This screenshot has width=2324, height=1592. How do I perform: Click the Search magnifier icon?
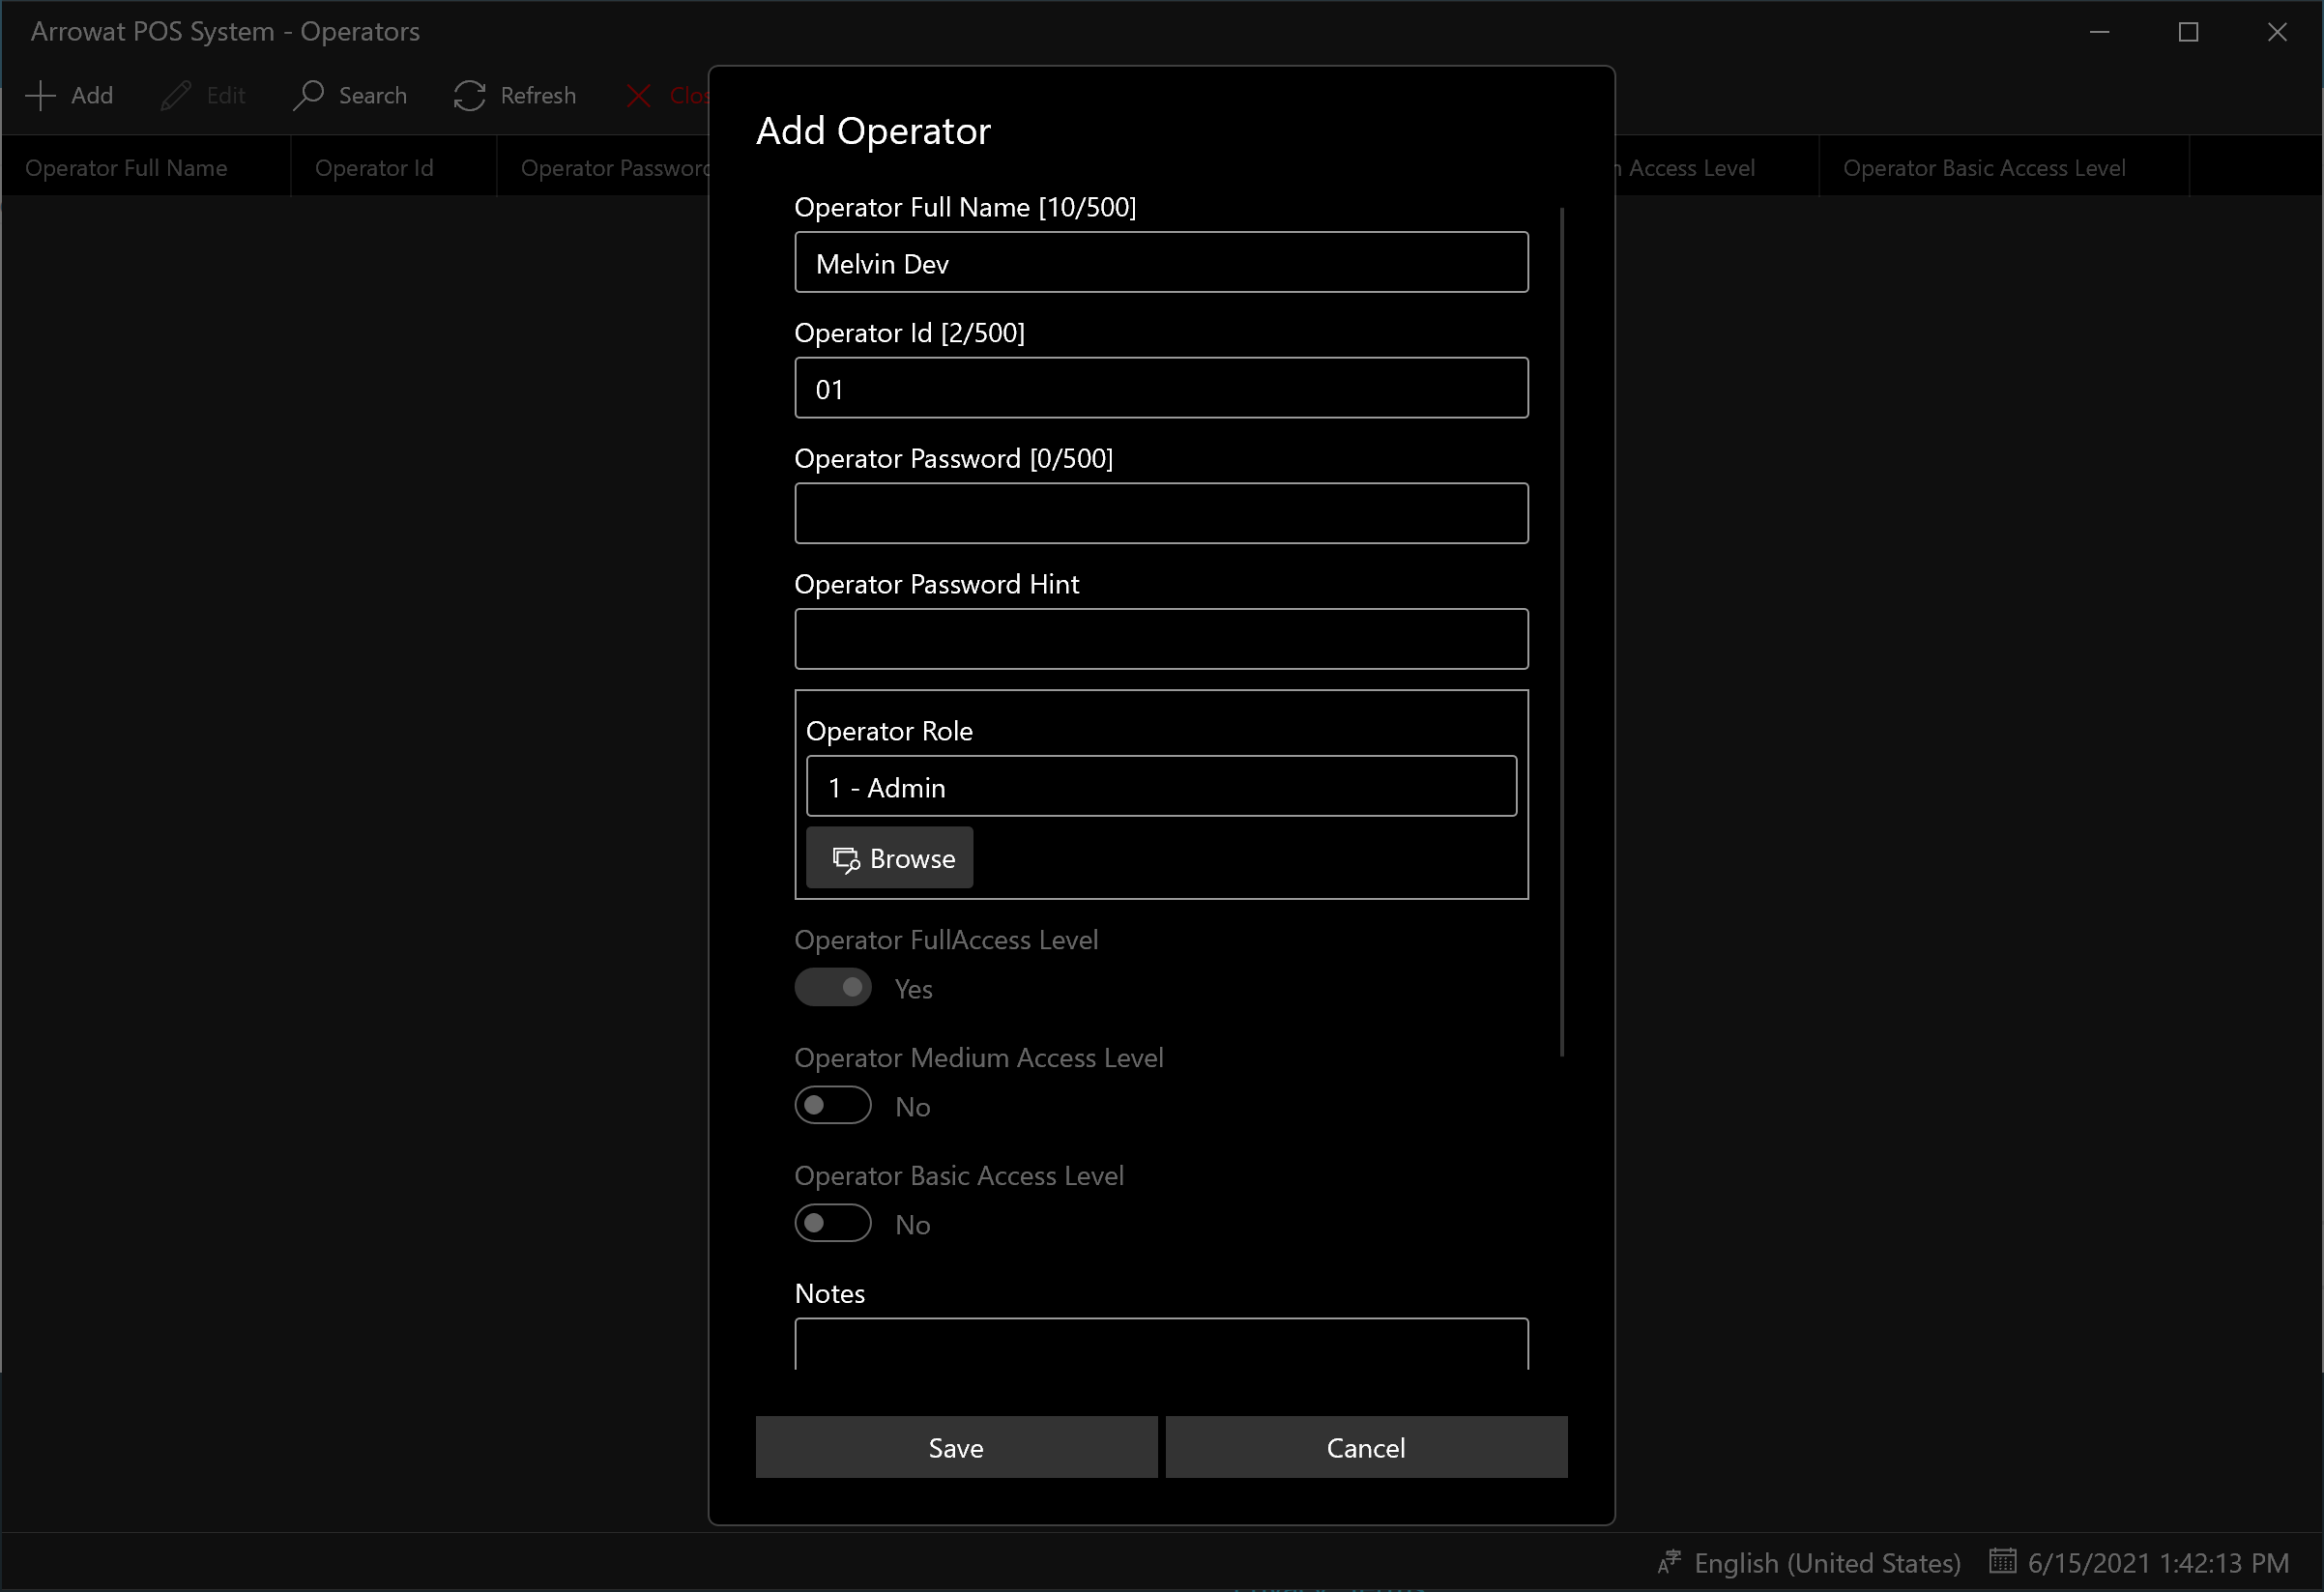point(308,96)
